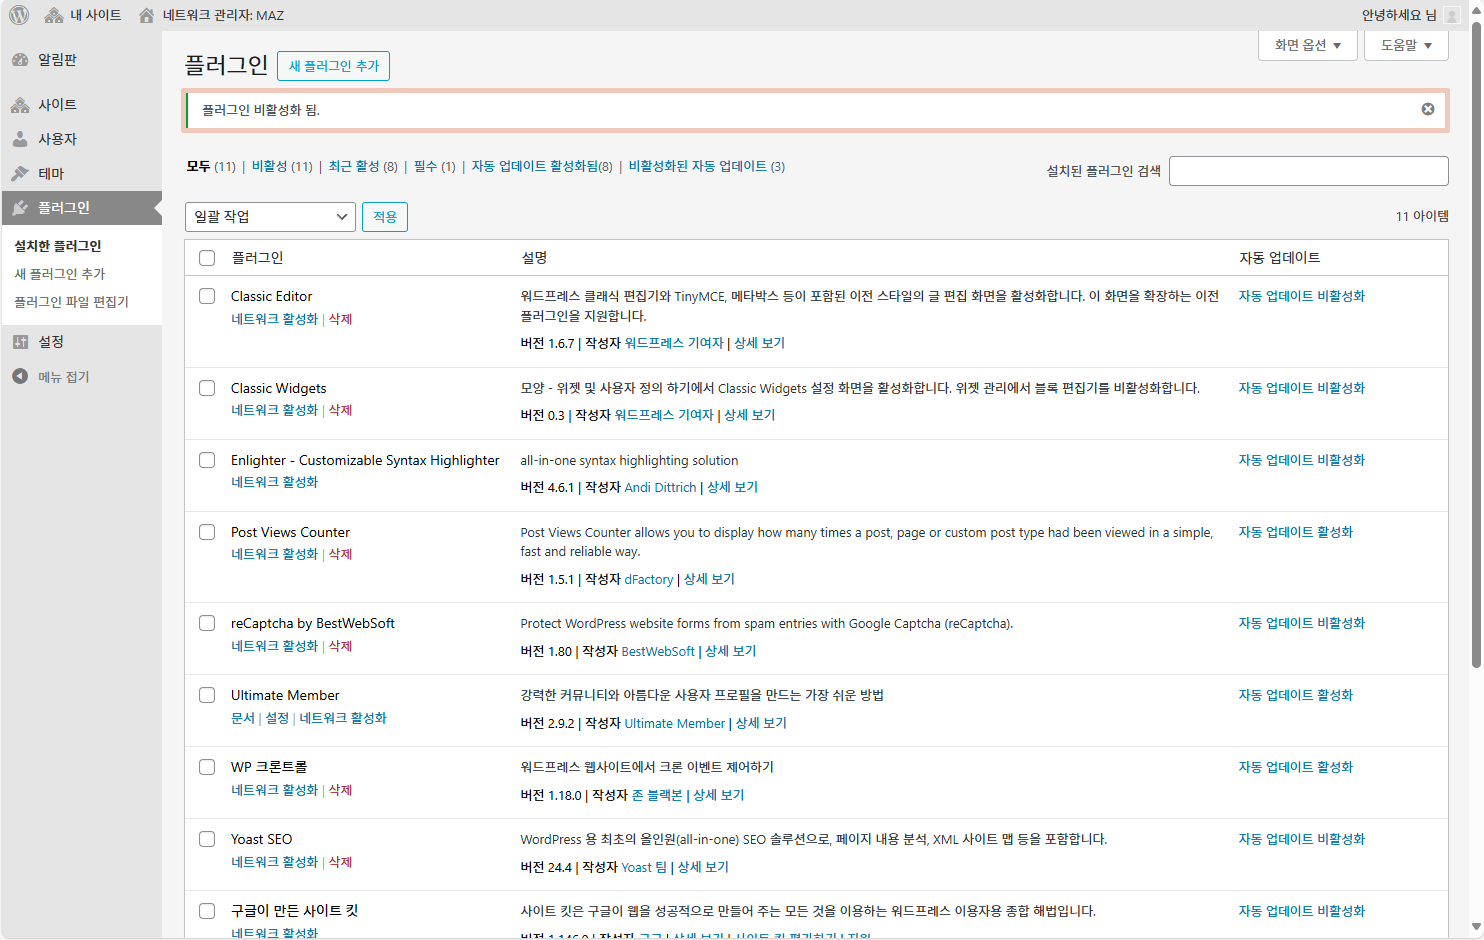Click the 사이트 sidebar icon
The height and width of the screenshot is (940, 1484).
pyautogui.click(x=20, y=105)
